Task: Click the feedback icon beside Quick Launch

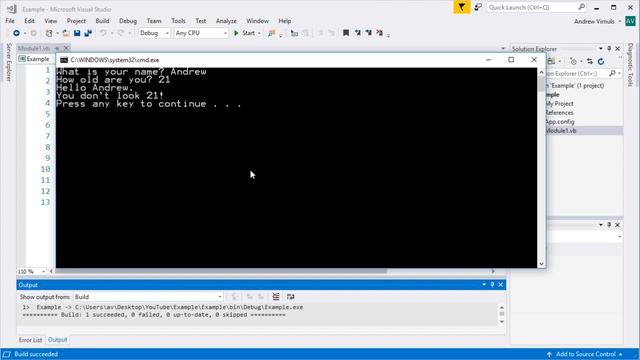Action: pyautogui.click(x=478, y=7)
